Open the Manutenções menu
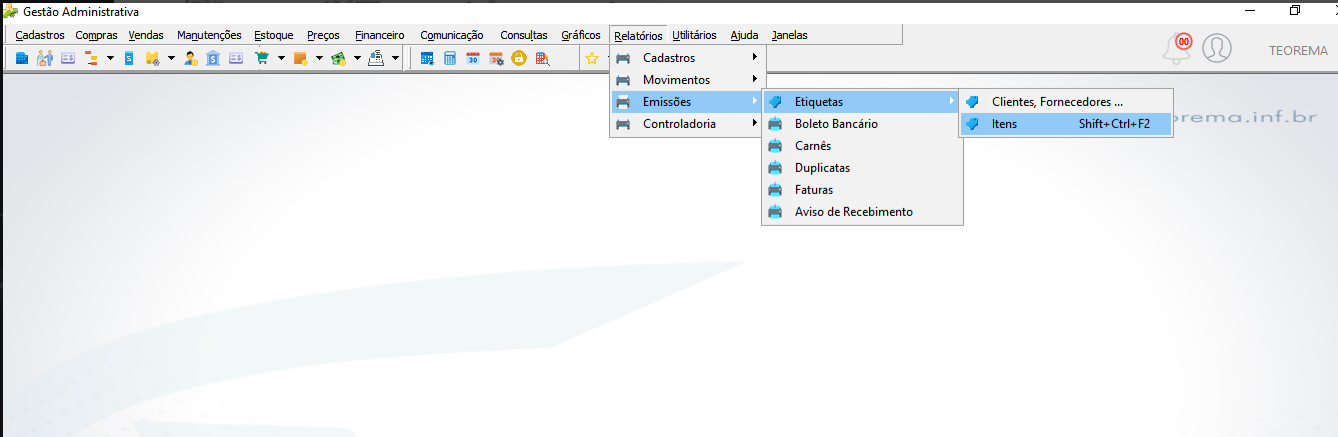The width and height of the screenshot is (1338, 437). pos(209,35)
